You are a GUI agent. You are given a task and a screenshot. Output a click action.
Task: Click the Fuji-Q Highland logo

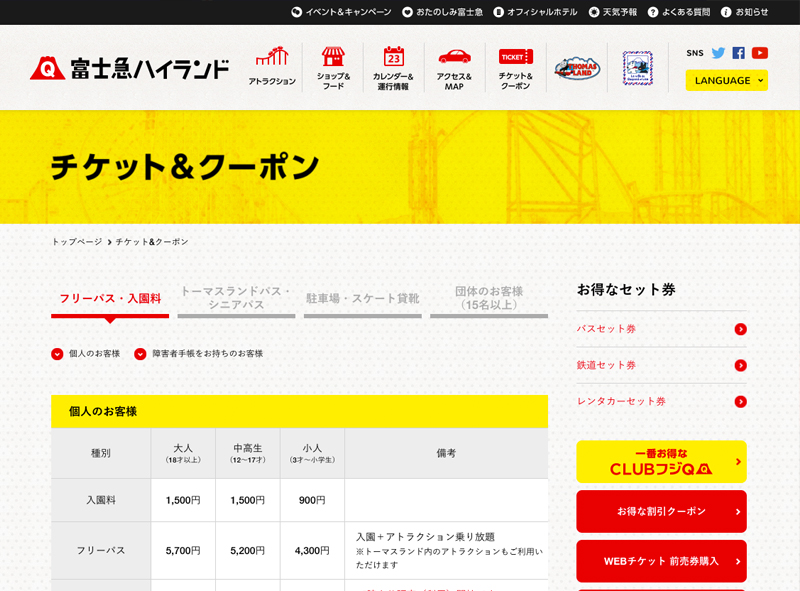129,68
